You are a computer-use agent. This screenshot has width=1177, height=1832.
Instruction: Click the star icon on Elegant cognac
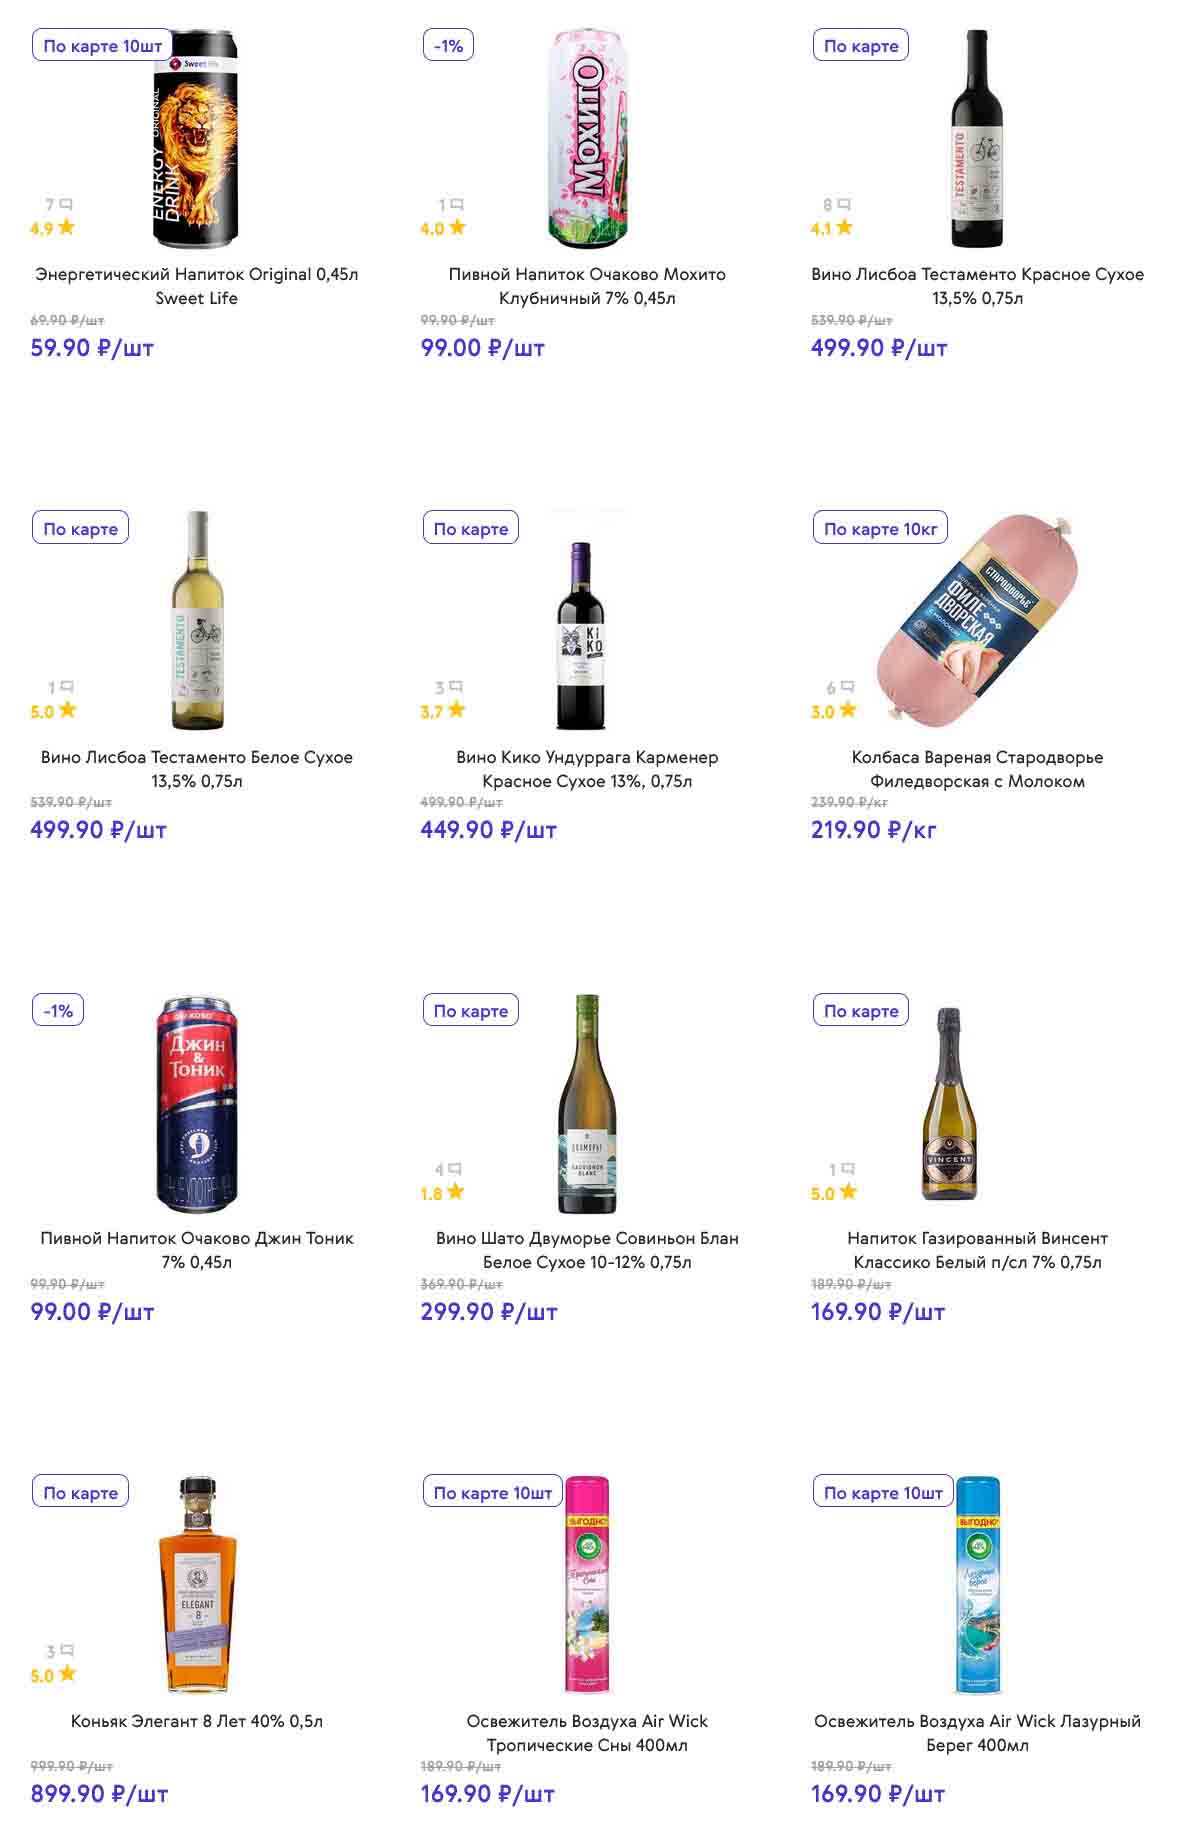coord(66,1674)
